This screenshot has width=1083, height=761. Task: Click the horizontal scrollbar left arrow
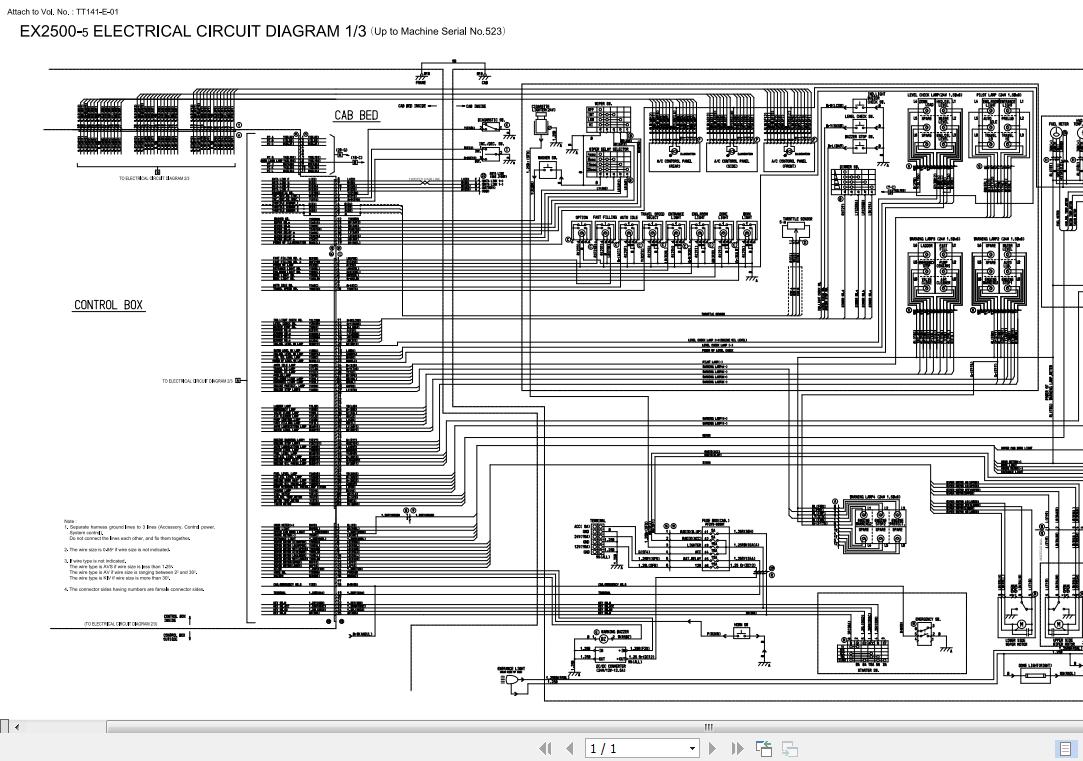pyautogui.click(x=17, y=726)
